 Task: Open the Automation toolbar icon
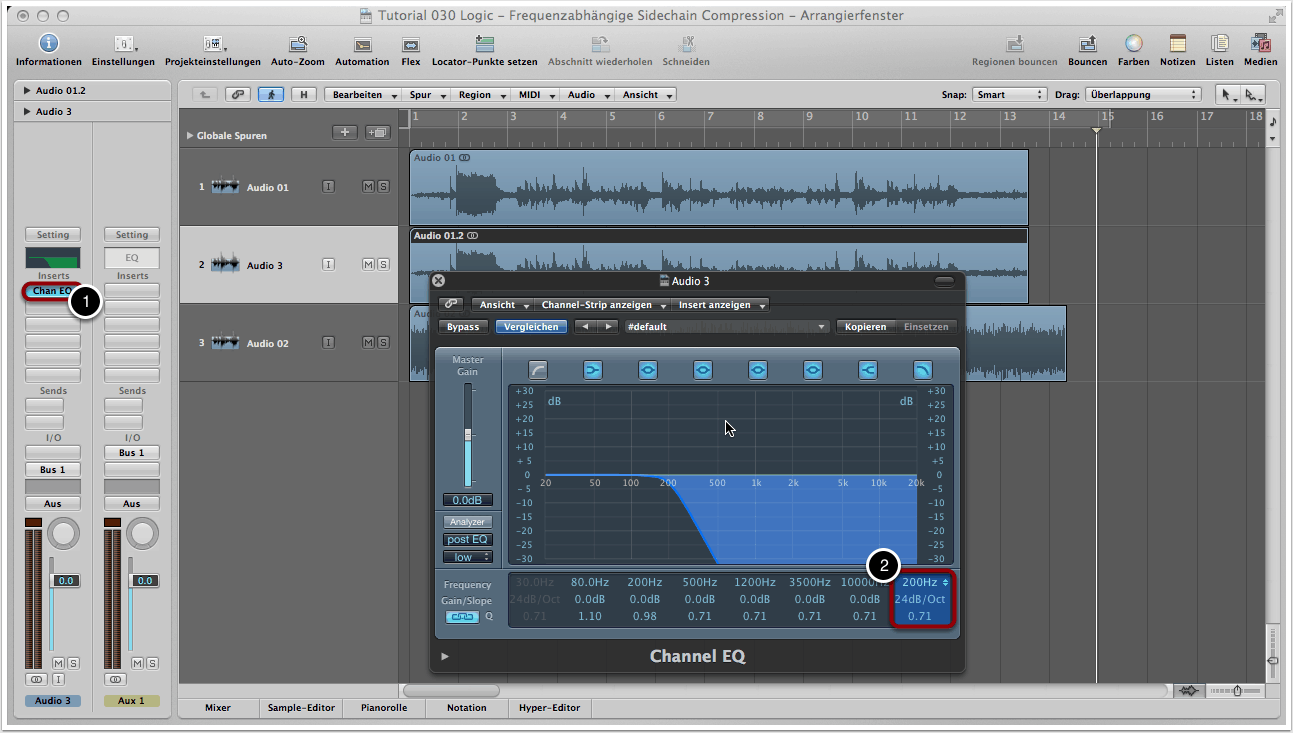pyautogui.click(x=362, y=45)
